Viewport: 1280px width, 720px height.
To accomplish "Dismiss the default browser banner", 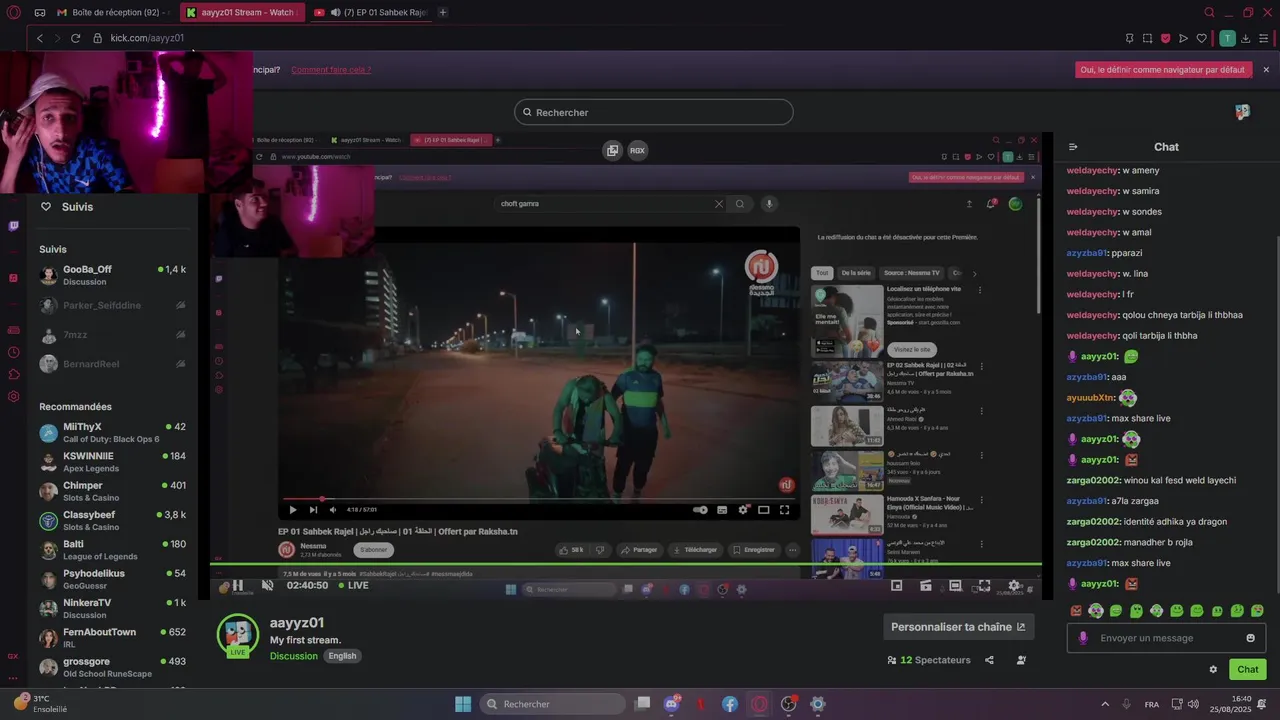I will coord(1266,70).
